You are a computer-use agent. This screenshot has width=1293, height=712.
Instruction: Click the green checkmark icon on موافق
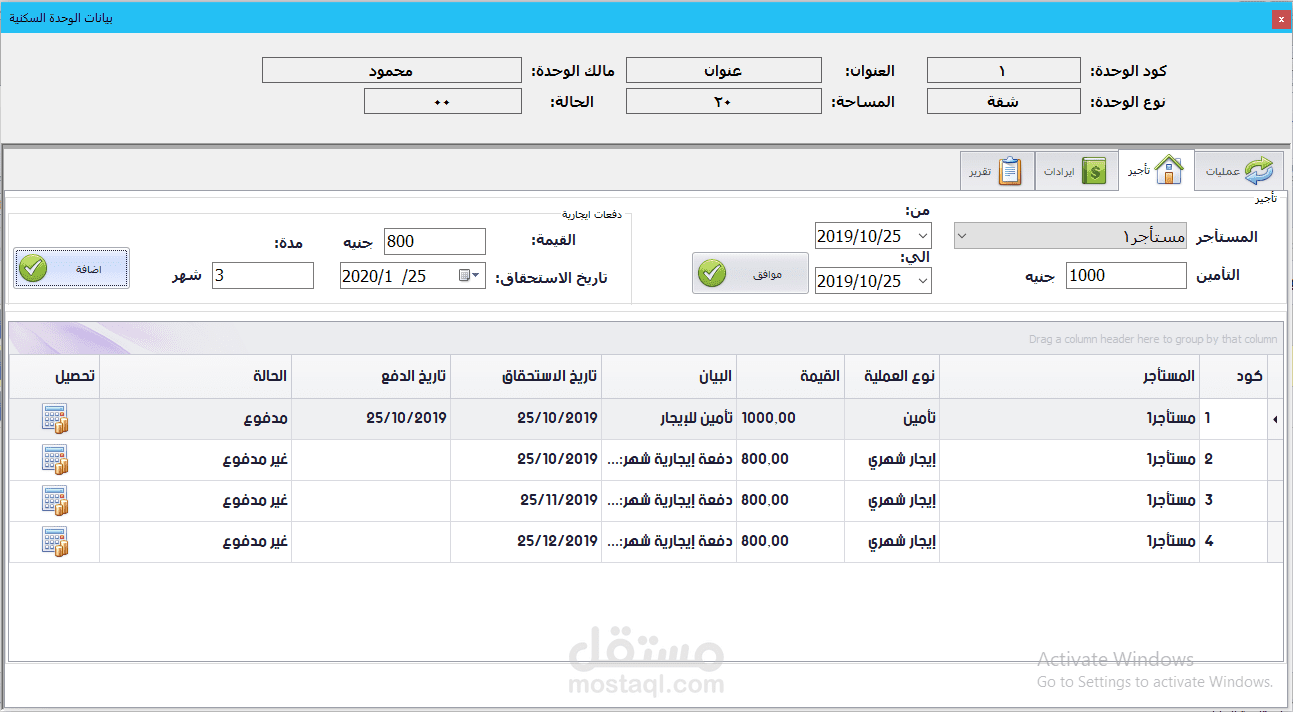pos(712,271)
